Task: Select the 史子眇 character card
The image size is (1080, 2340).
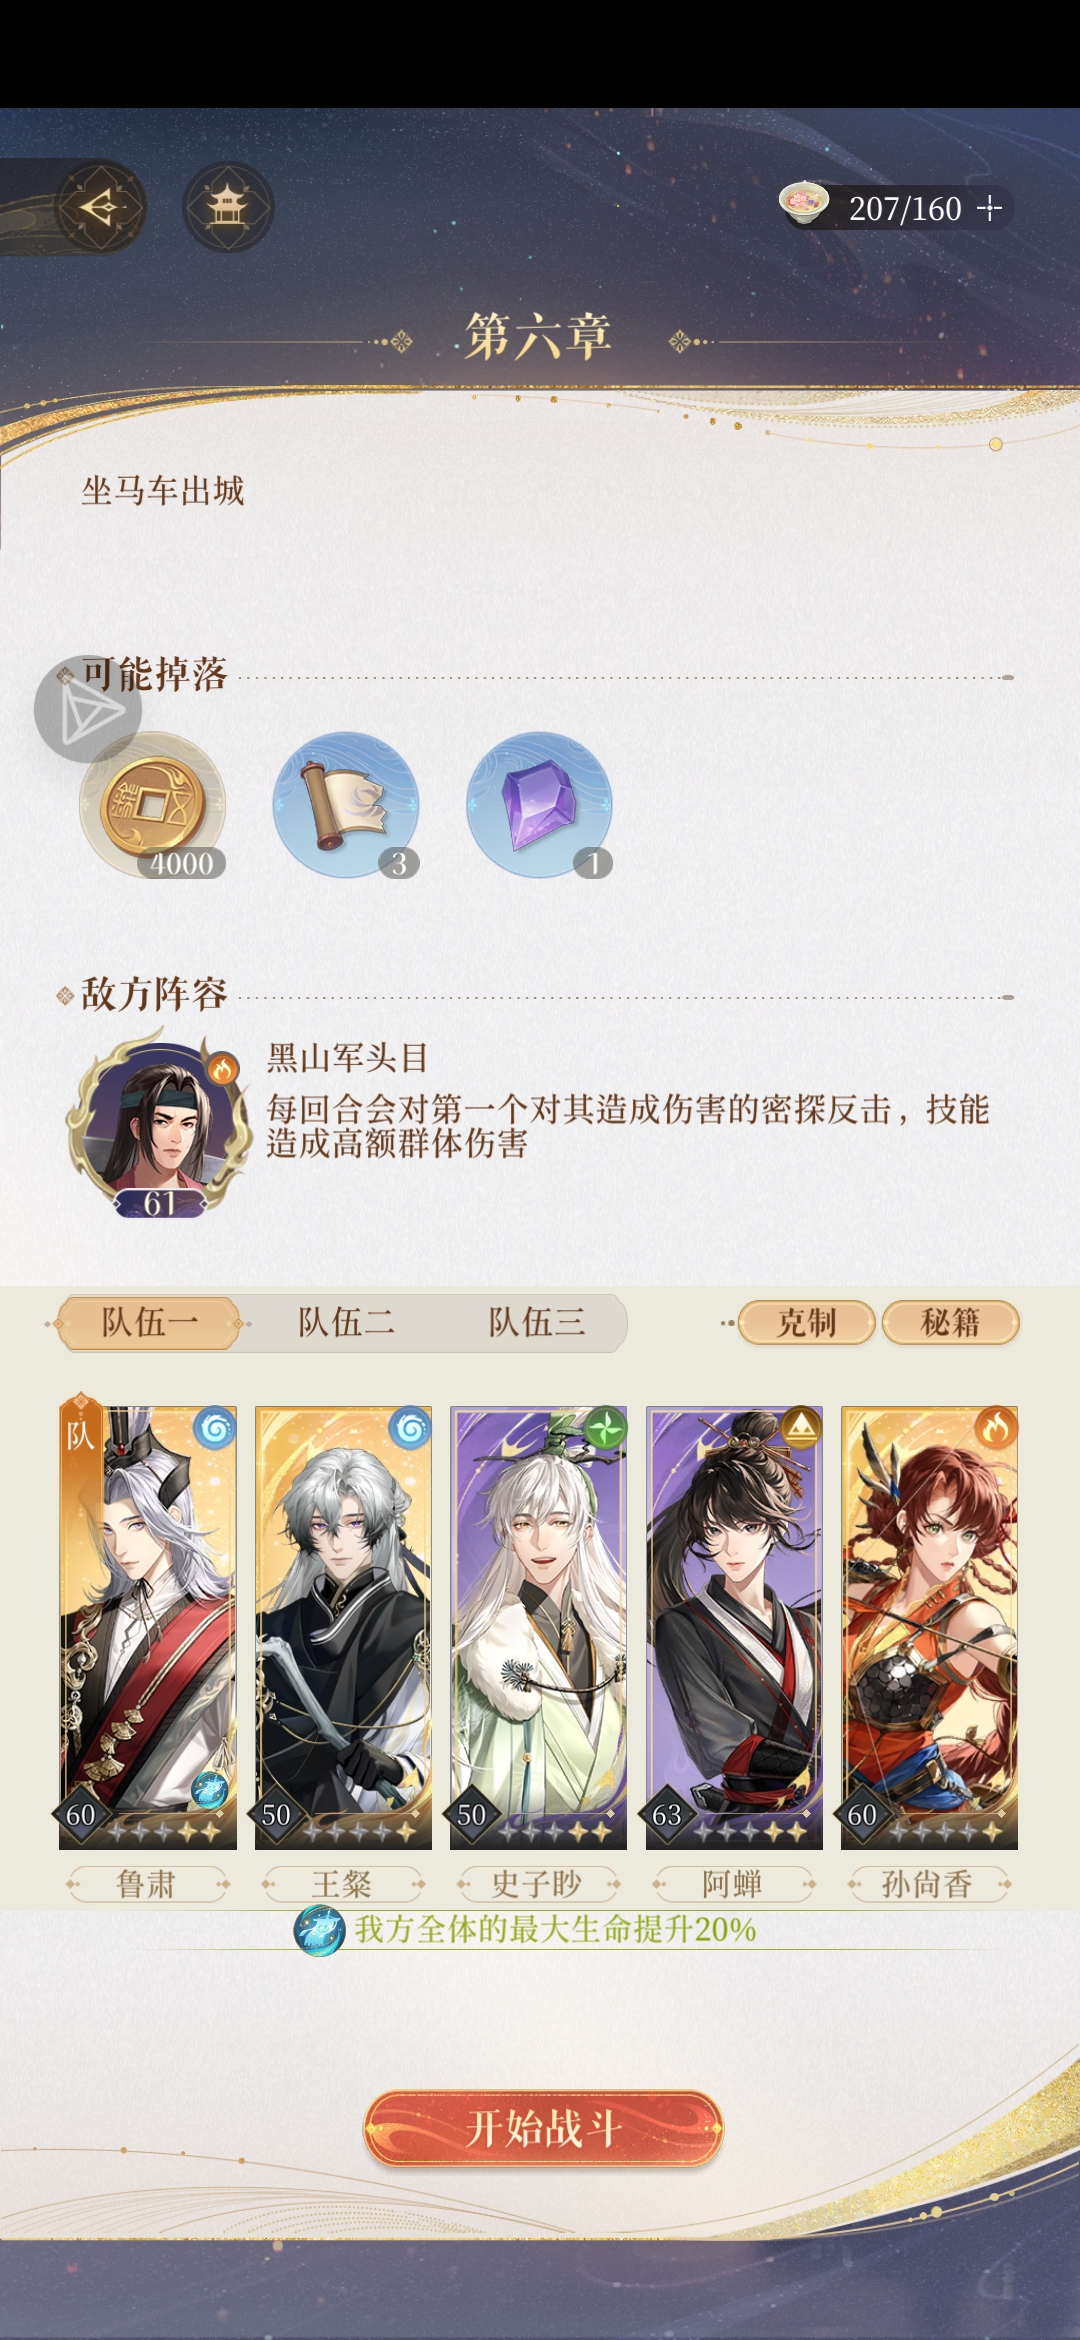Action: (x=539, y=1627)
